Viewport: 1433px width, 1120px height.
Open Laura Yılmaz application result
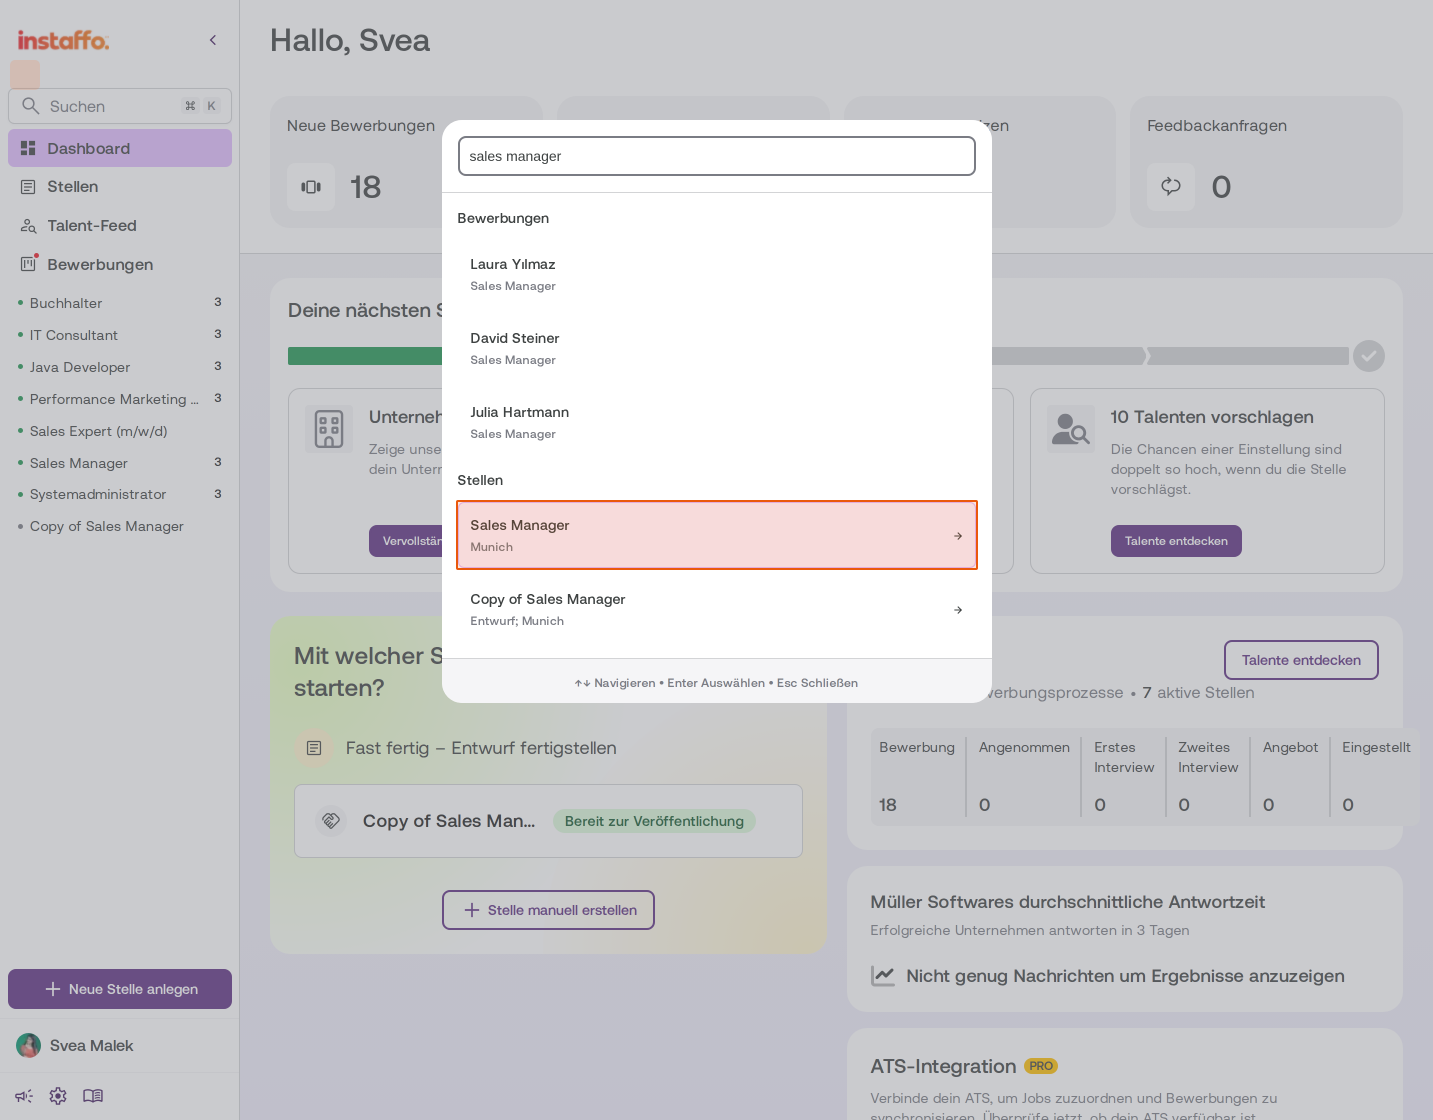pos(717,275)
